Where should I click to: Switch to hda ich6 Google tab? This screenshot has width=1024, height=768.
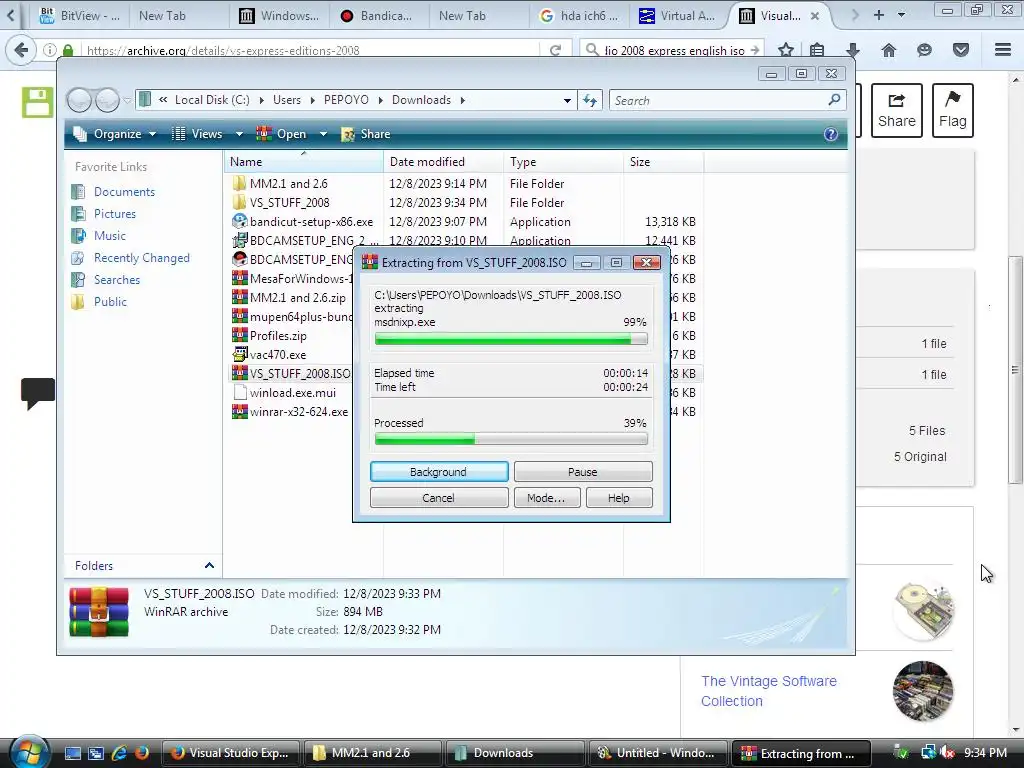pyautogui.click(x=579, y=16)
